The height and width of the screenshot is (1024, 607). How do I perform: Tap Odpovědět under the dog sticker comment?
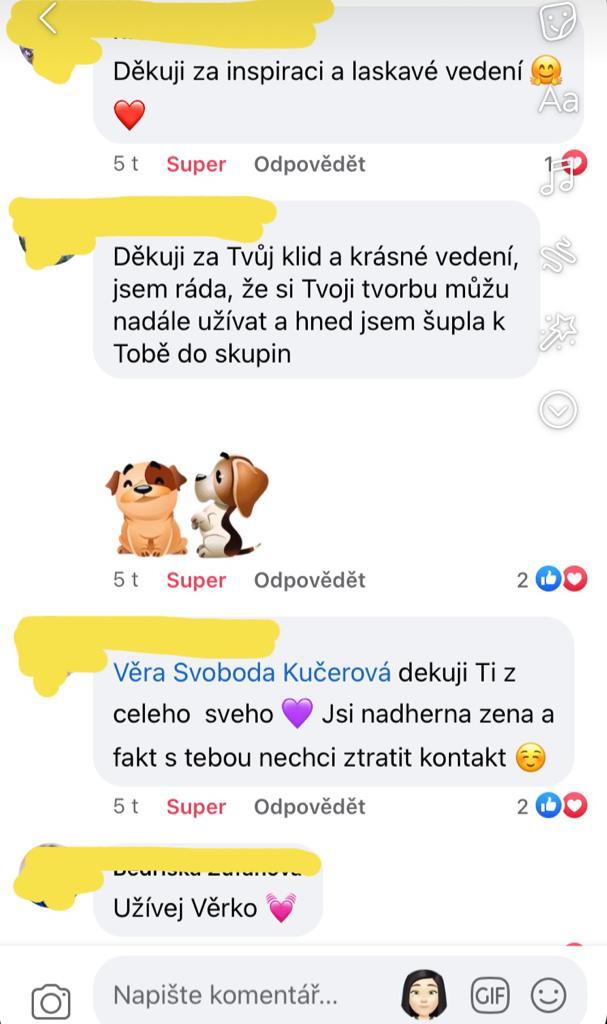point(310,580)
